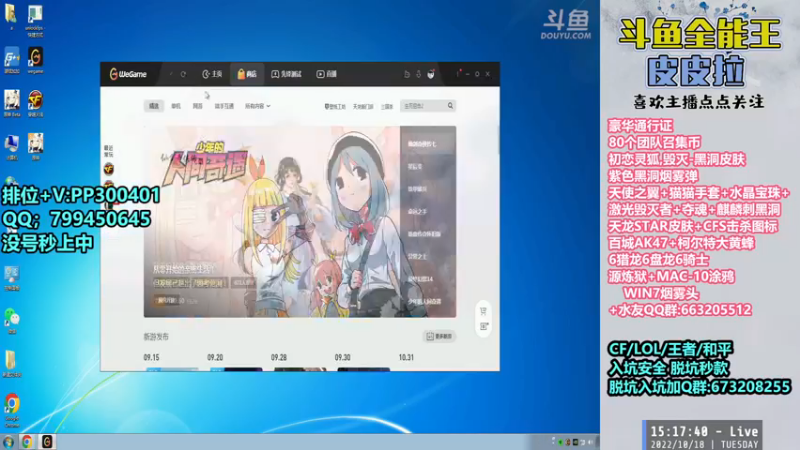Select the highlighted top entry in banner game list
The height and width of the screenshot is (450, 800).
[428, 144]
